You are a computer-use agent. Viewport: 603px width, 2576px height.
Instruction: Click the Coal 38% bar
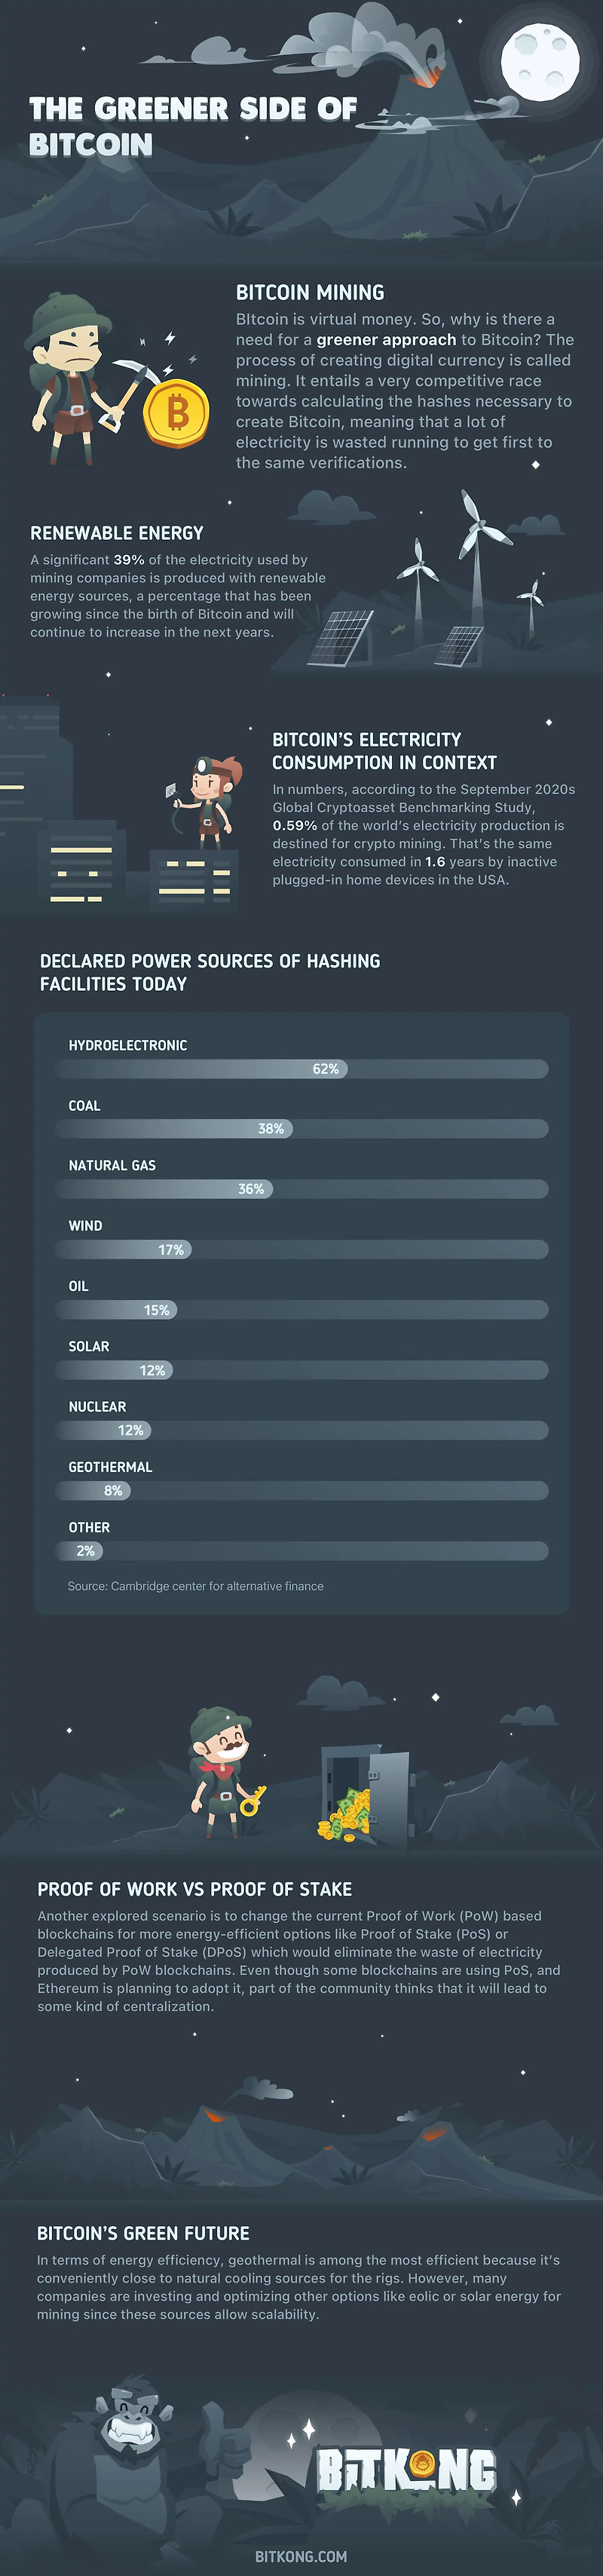coord(301,1129)
